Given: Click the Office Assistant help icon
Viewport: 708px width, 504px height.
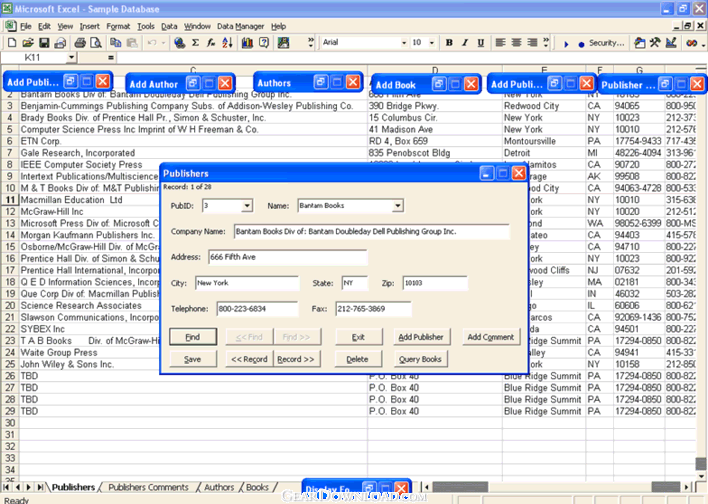Looking at the screenshot, I should coord(264,43).
